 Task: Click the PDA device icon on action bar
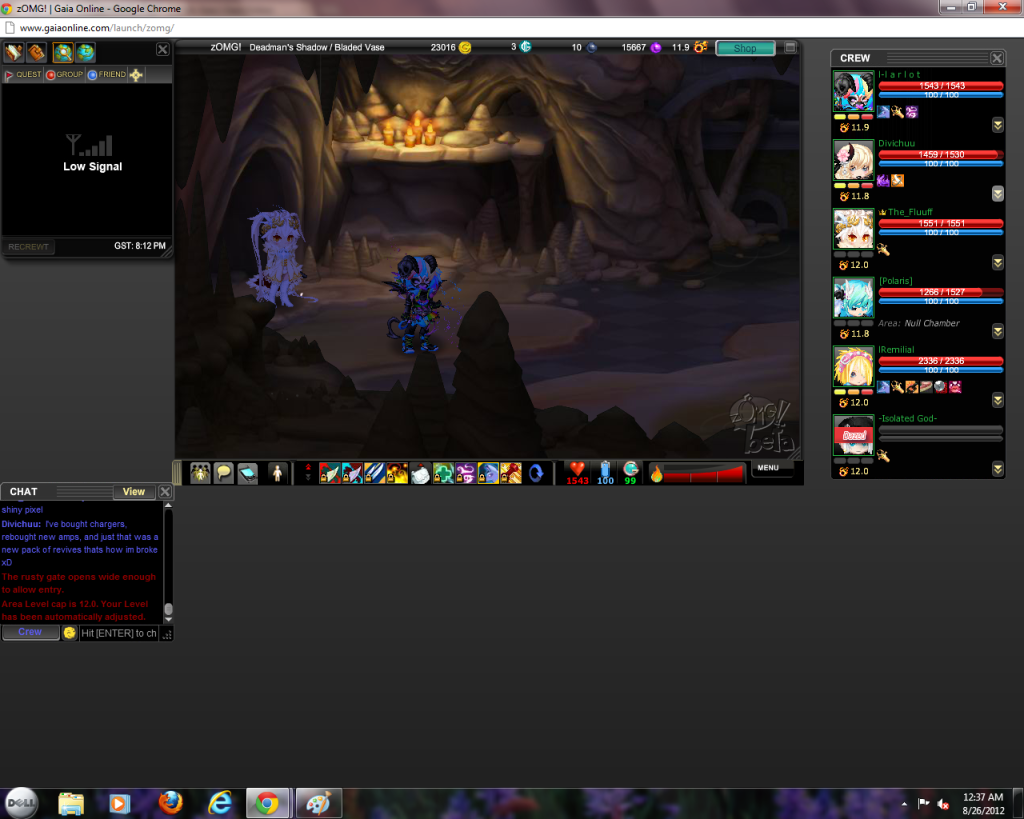[248, 473]
